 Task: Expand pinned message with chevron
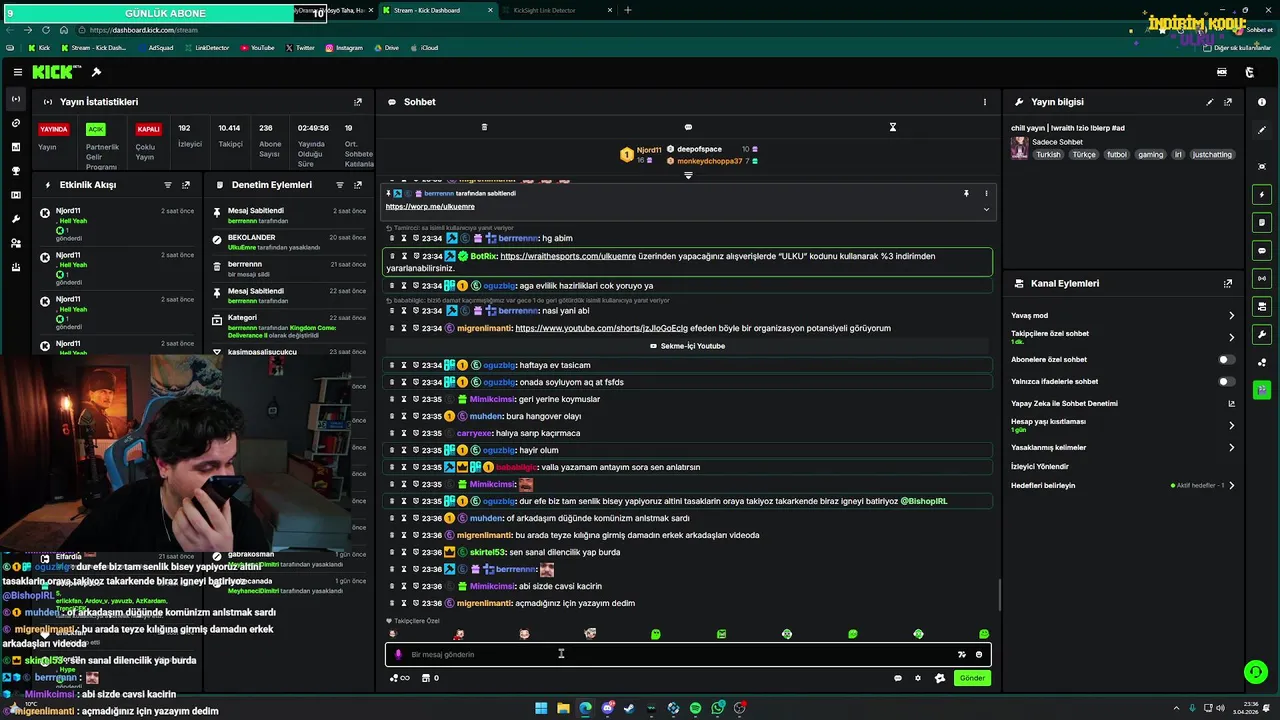986,209
